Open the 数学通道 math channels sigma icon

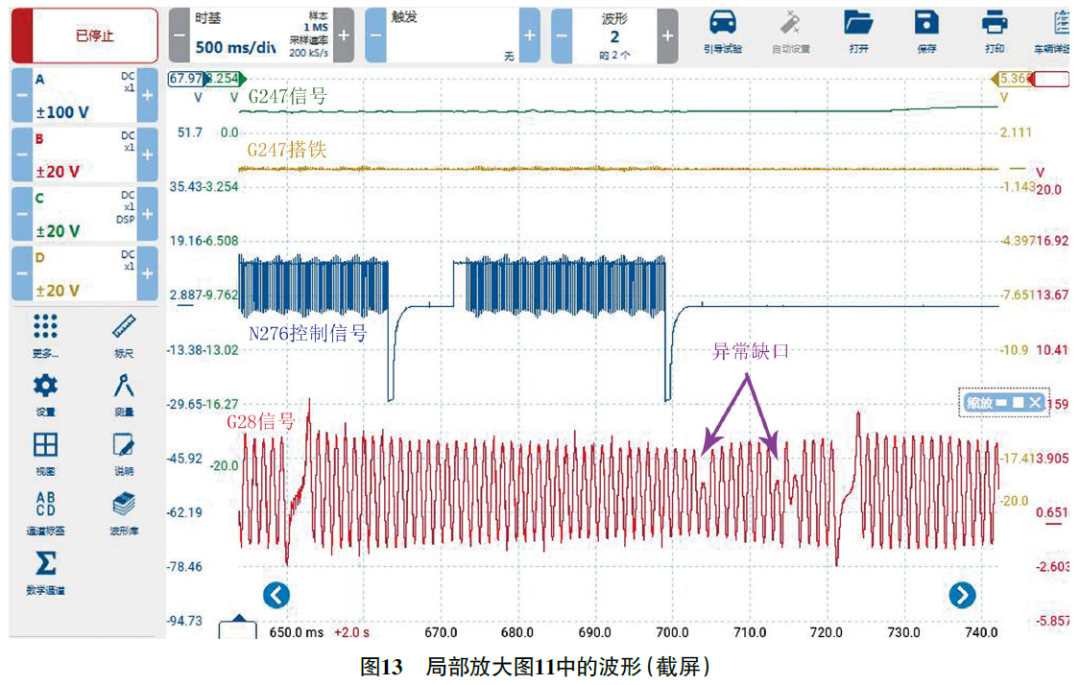[x=45, y=572]
